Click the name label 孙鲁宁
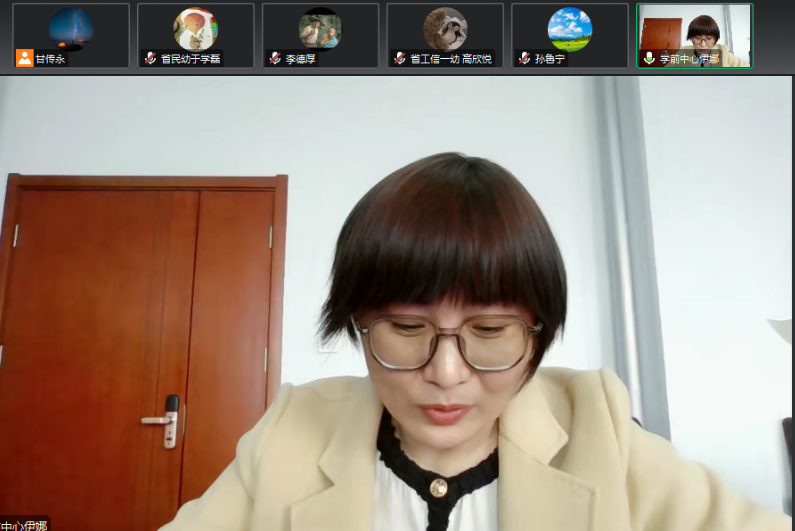This screenshot has width=795, height=531. point(550,59)
